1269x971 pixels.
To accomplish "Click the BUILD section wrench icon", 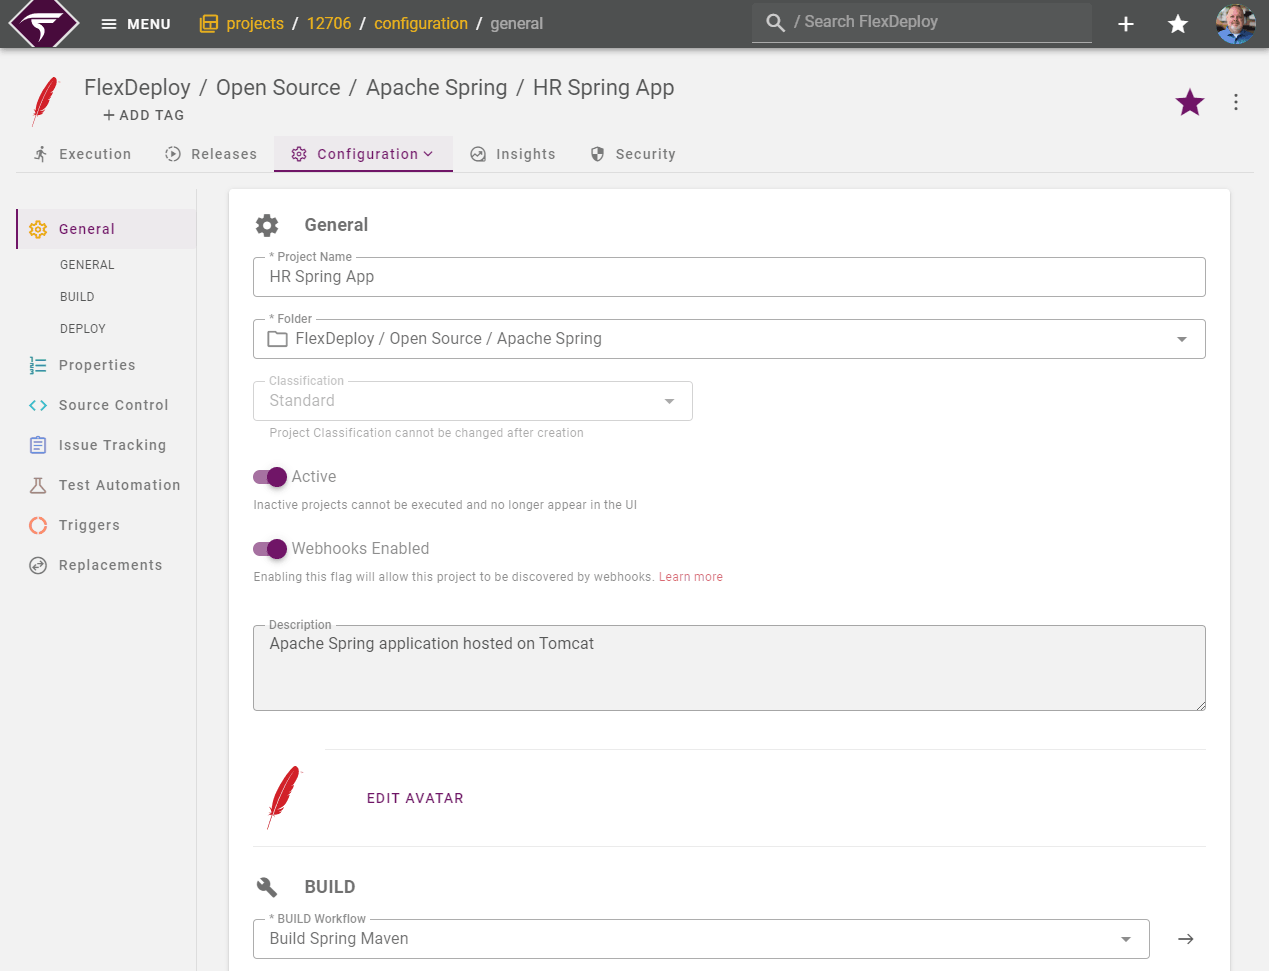I will coord(267,887).
